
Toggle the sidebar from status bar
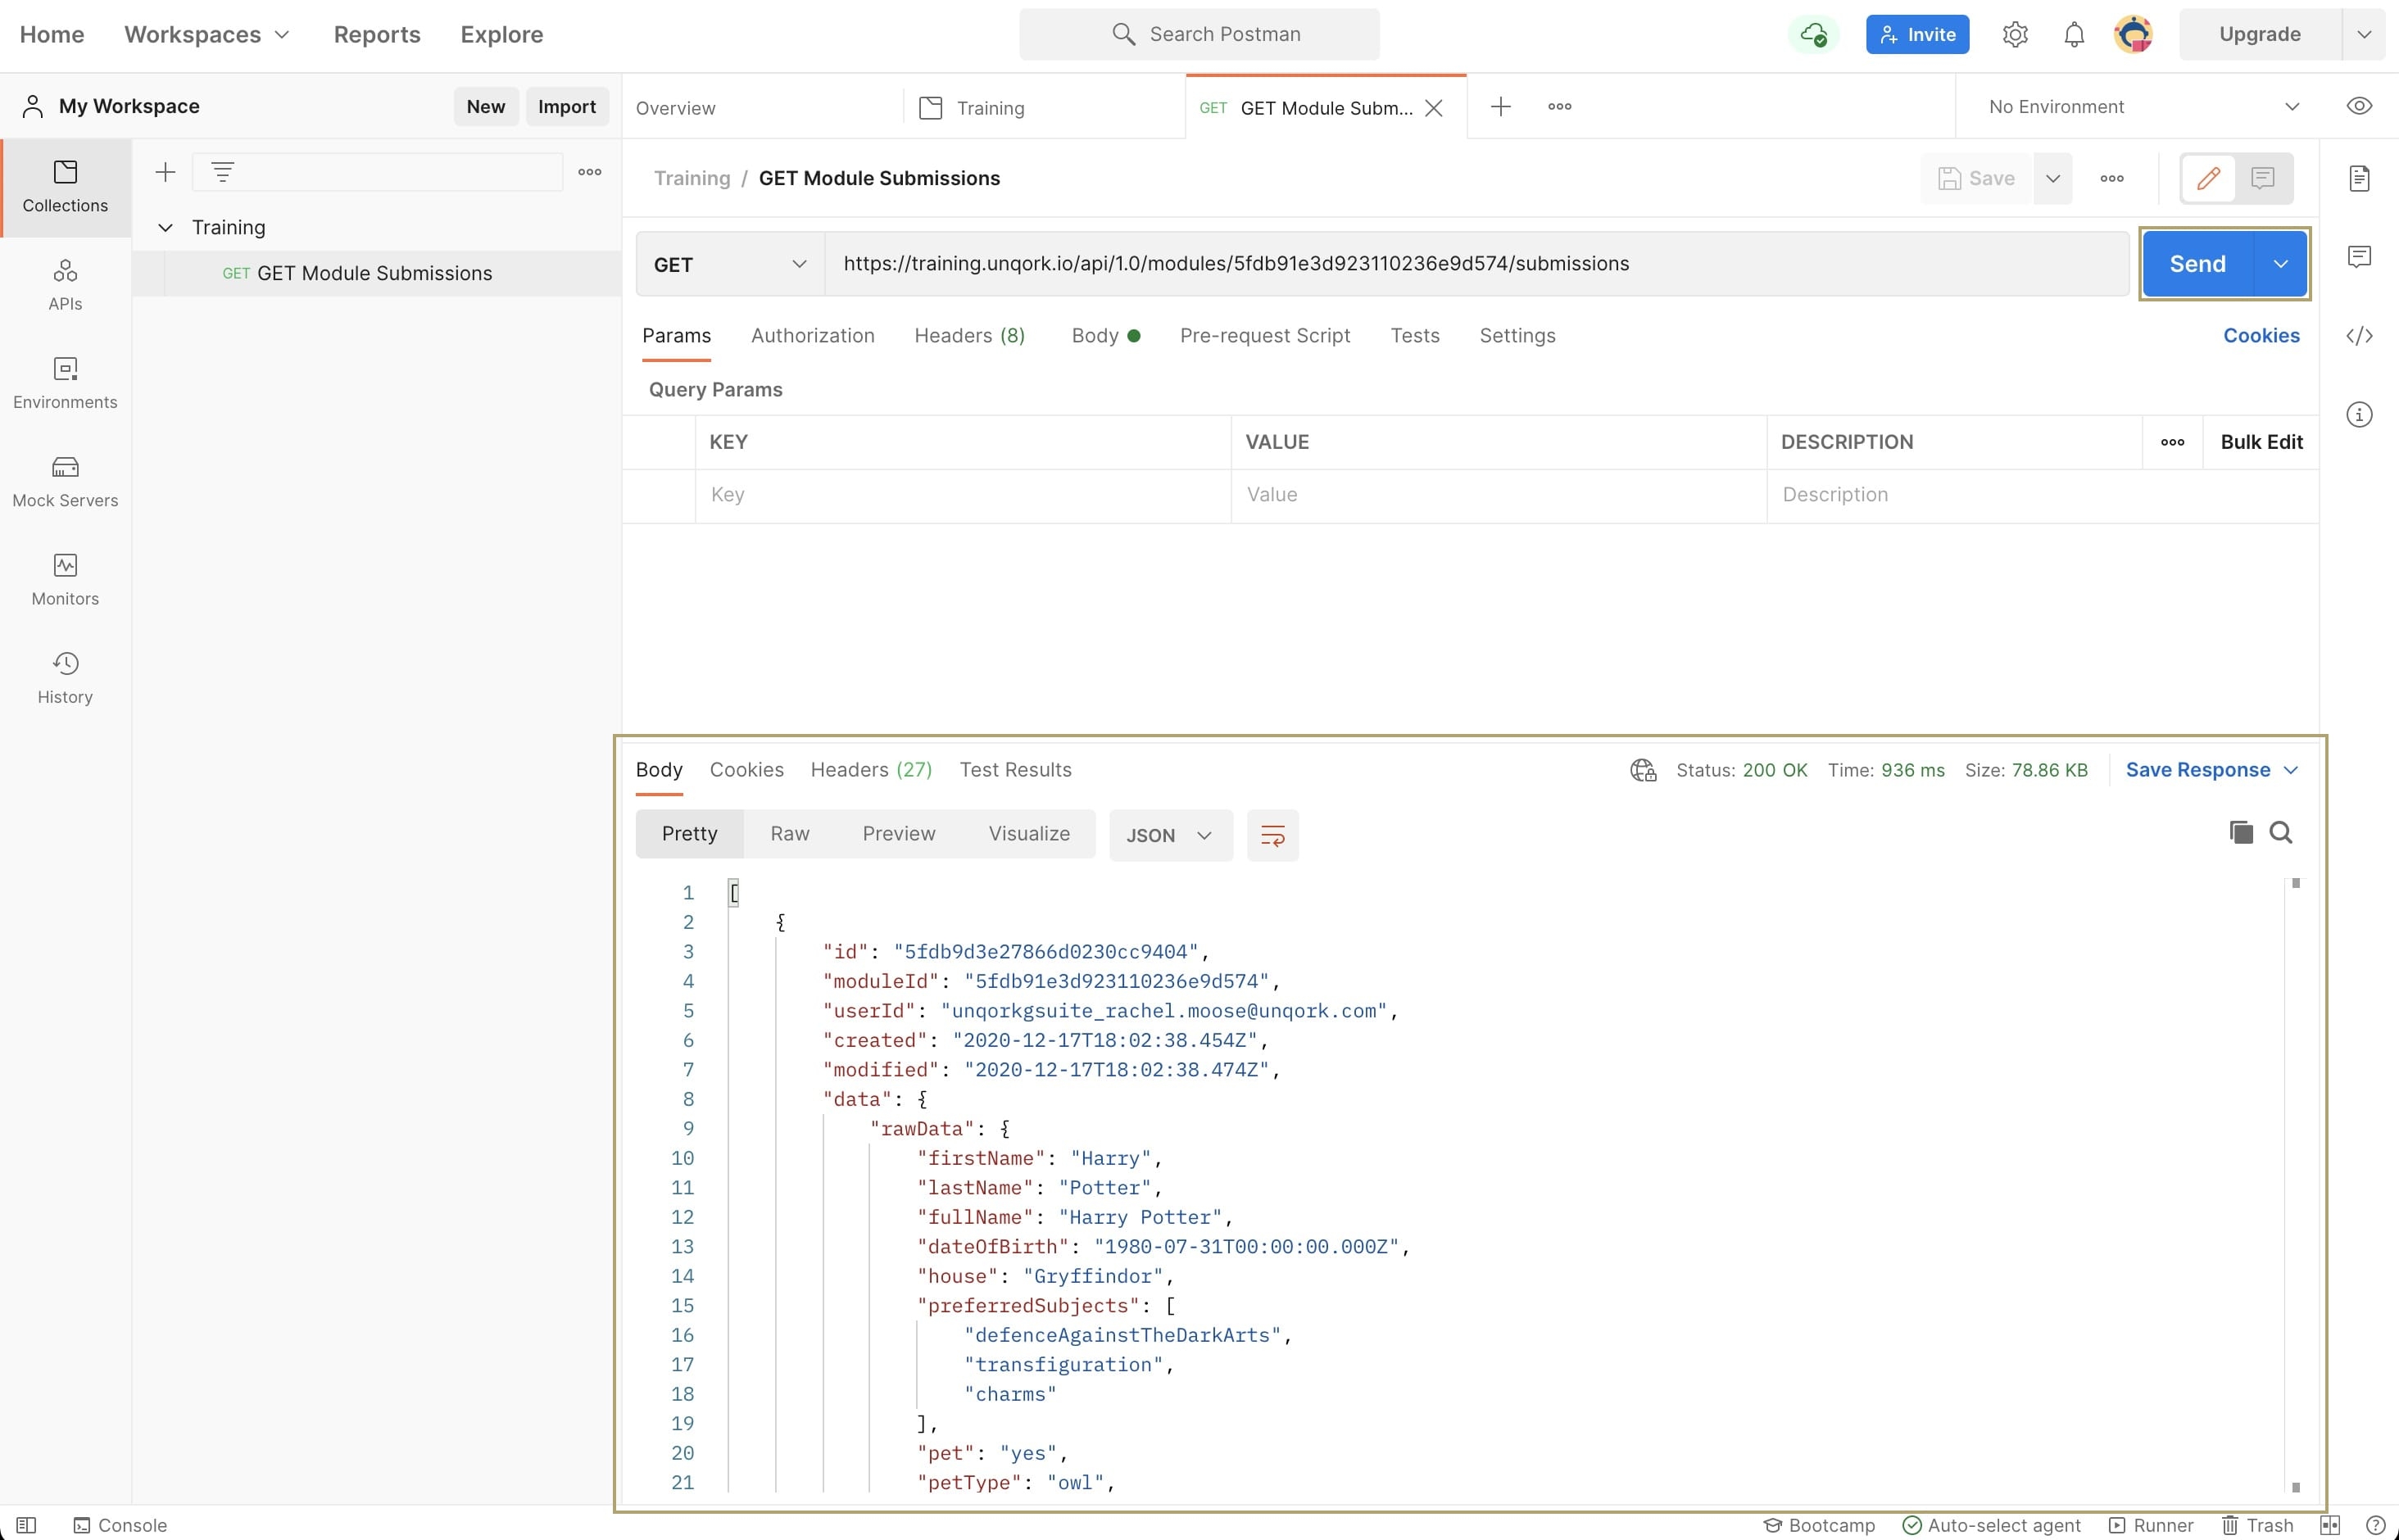coord(27,1525)
